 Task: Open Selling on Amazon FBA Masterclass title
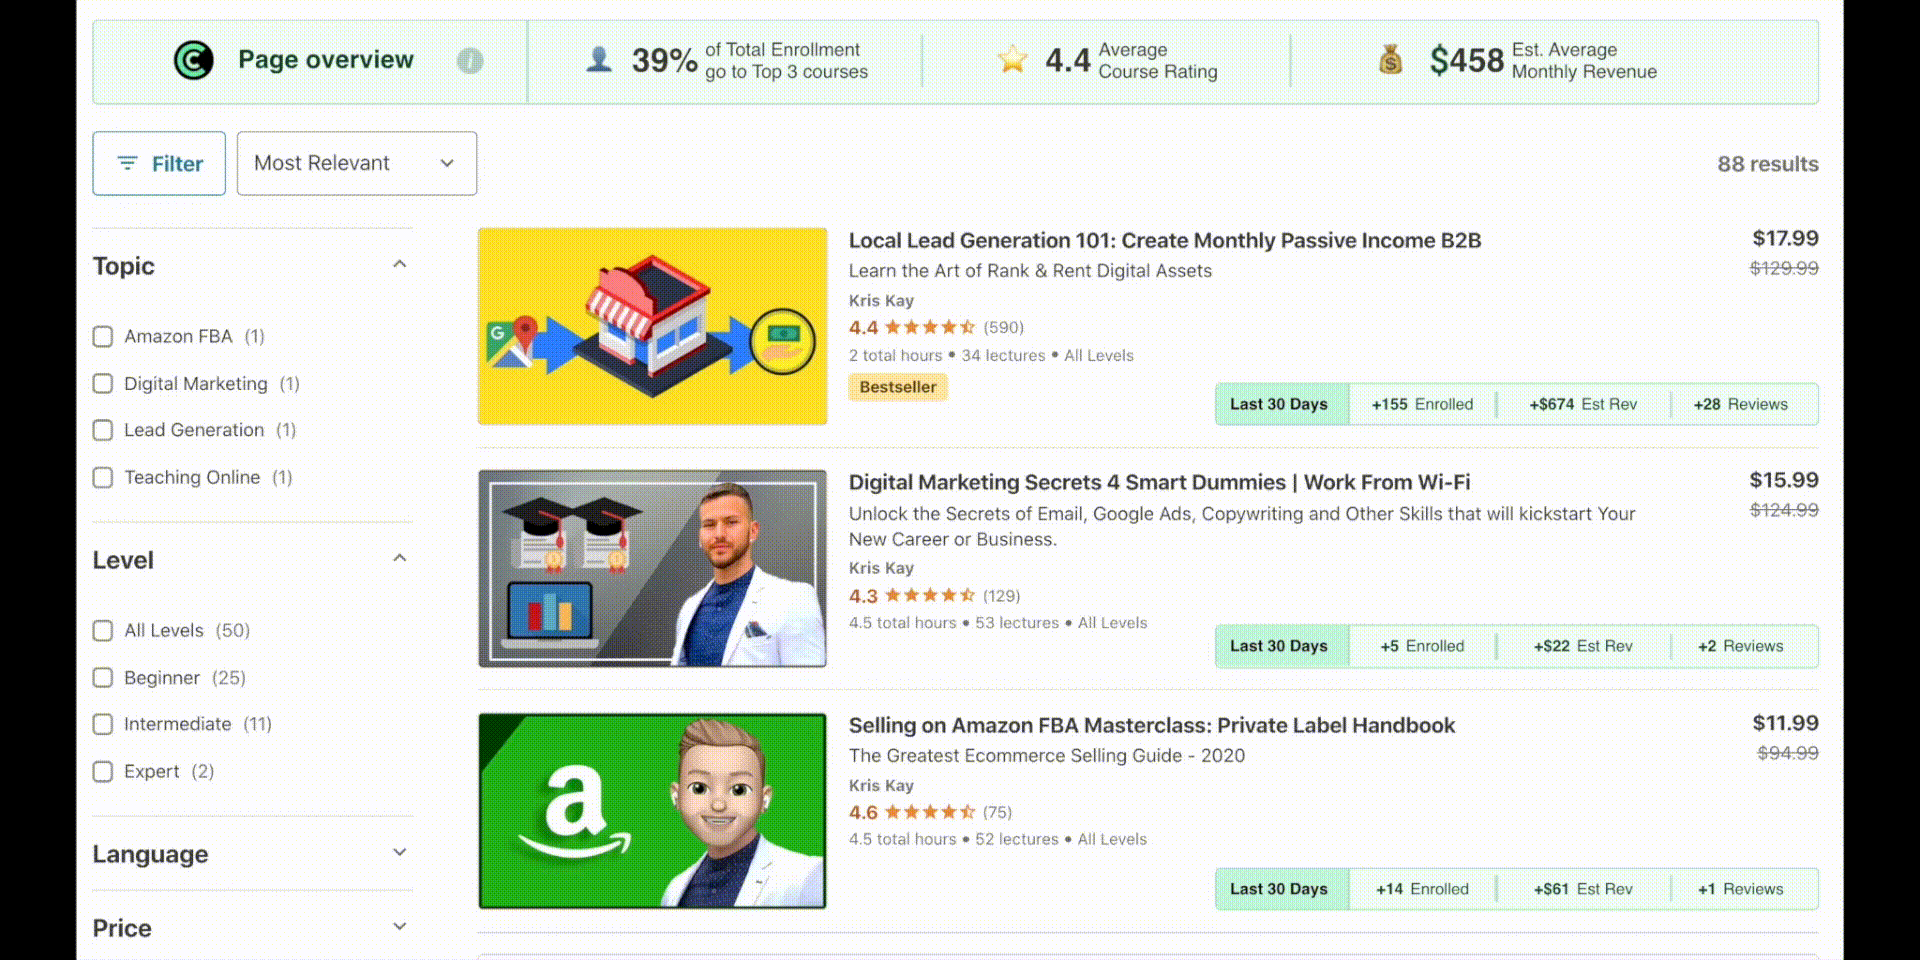1152,725
